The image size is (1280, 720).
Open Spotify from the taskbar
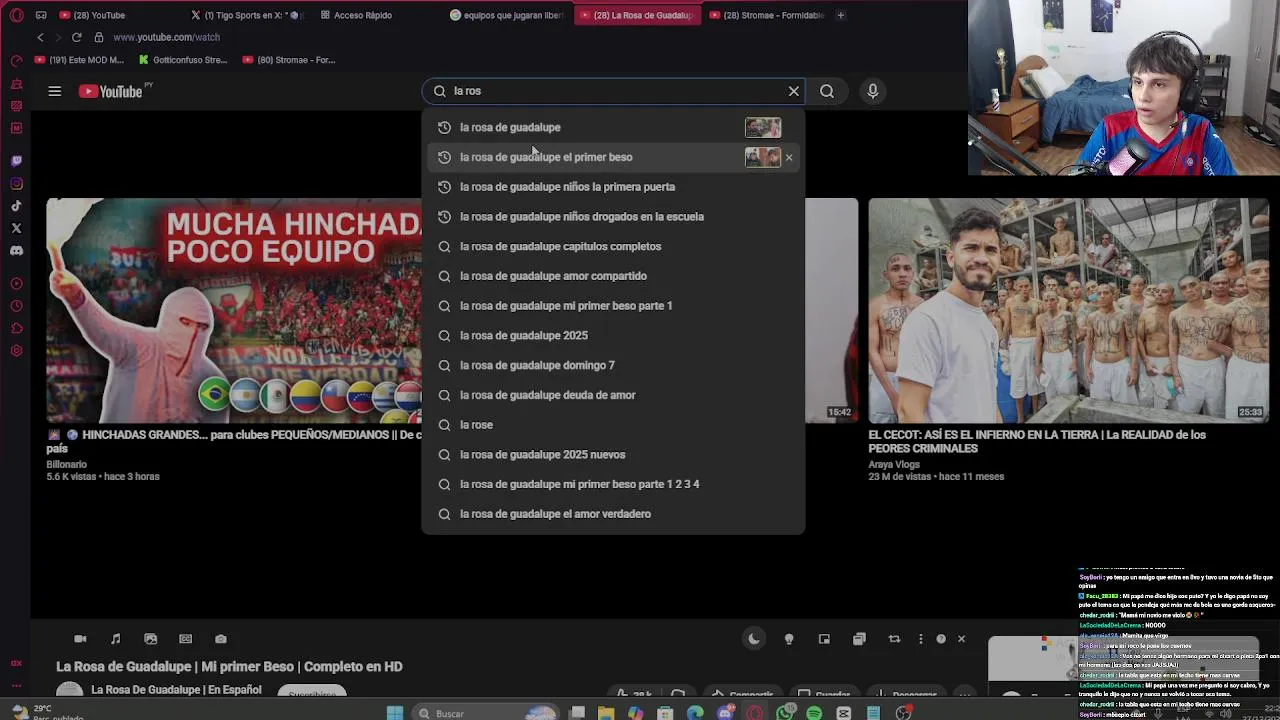pyautogui.click(x=814, y=713)
